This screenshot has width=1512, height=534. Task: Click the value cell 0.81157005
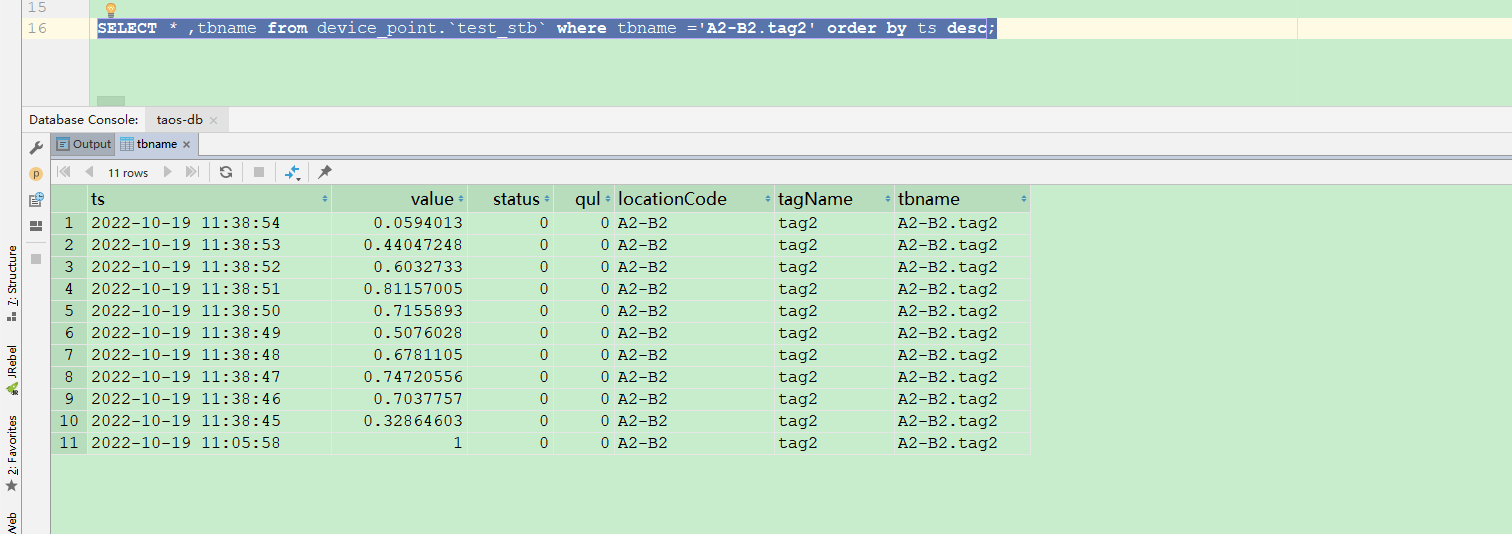pos(400,289)
